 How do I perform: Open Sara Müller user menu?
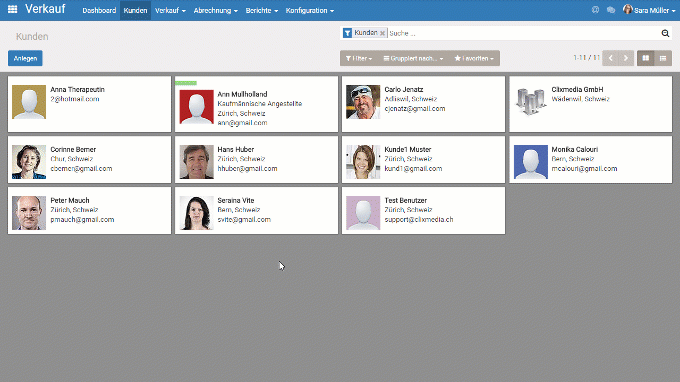click(x=649, y=10)
